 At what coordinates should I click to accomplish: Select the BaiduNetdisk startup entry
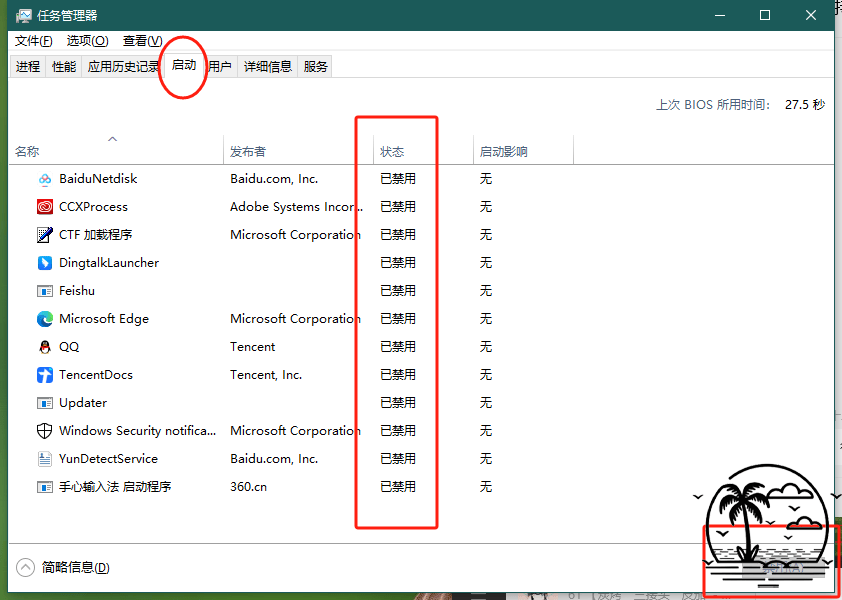coord(420,179)
